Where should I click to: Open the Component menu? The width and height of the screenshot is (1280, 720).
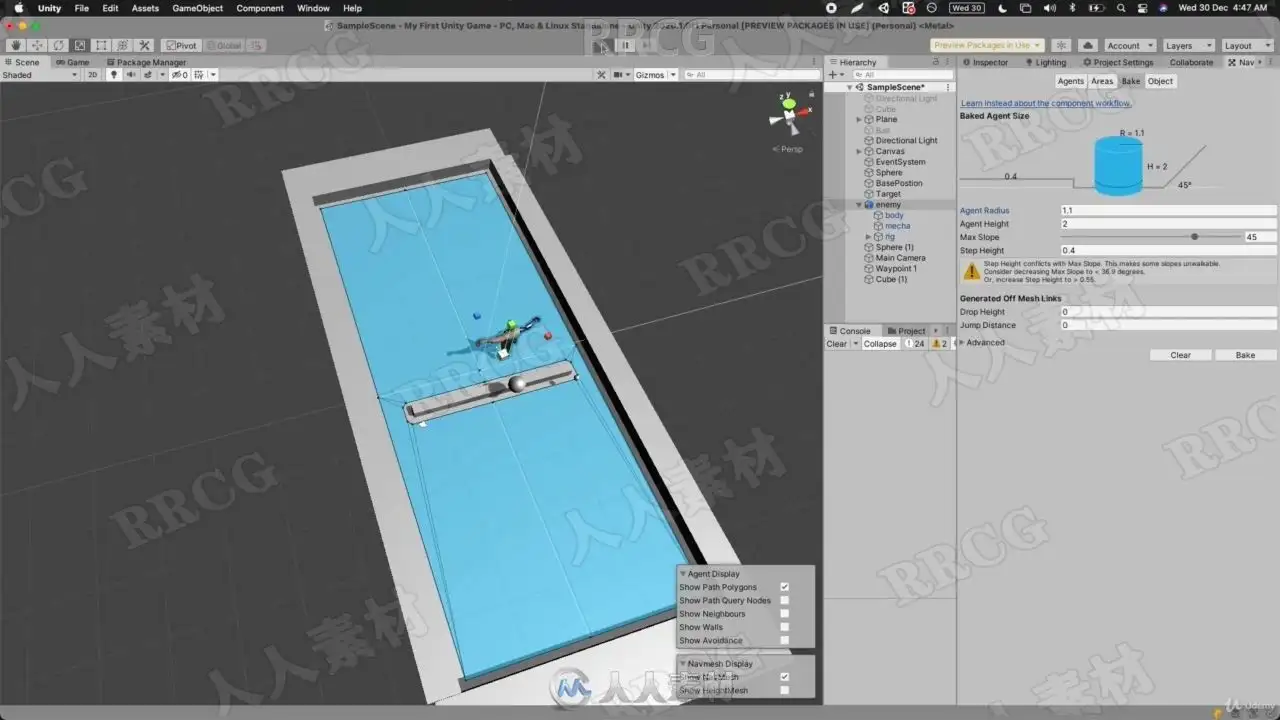pos(260,8)
